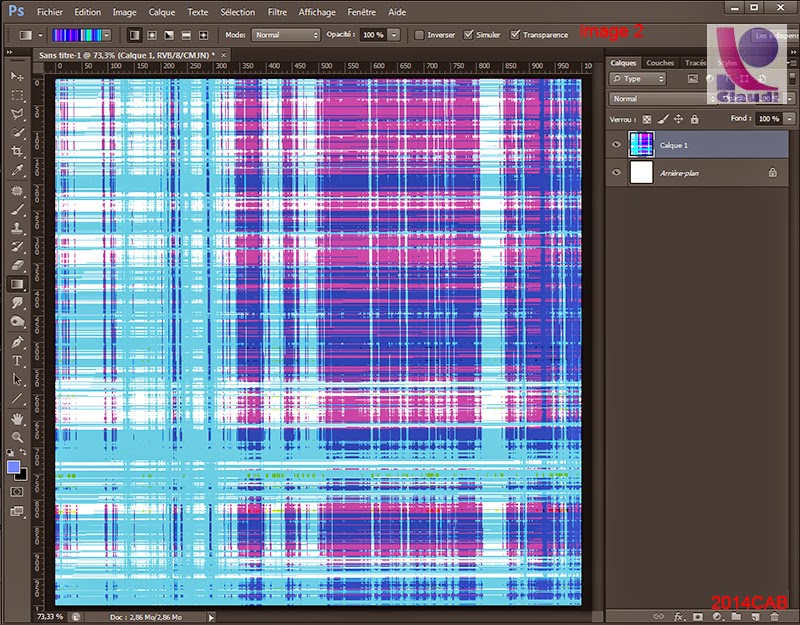Select the Move tool

[17, 76]
